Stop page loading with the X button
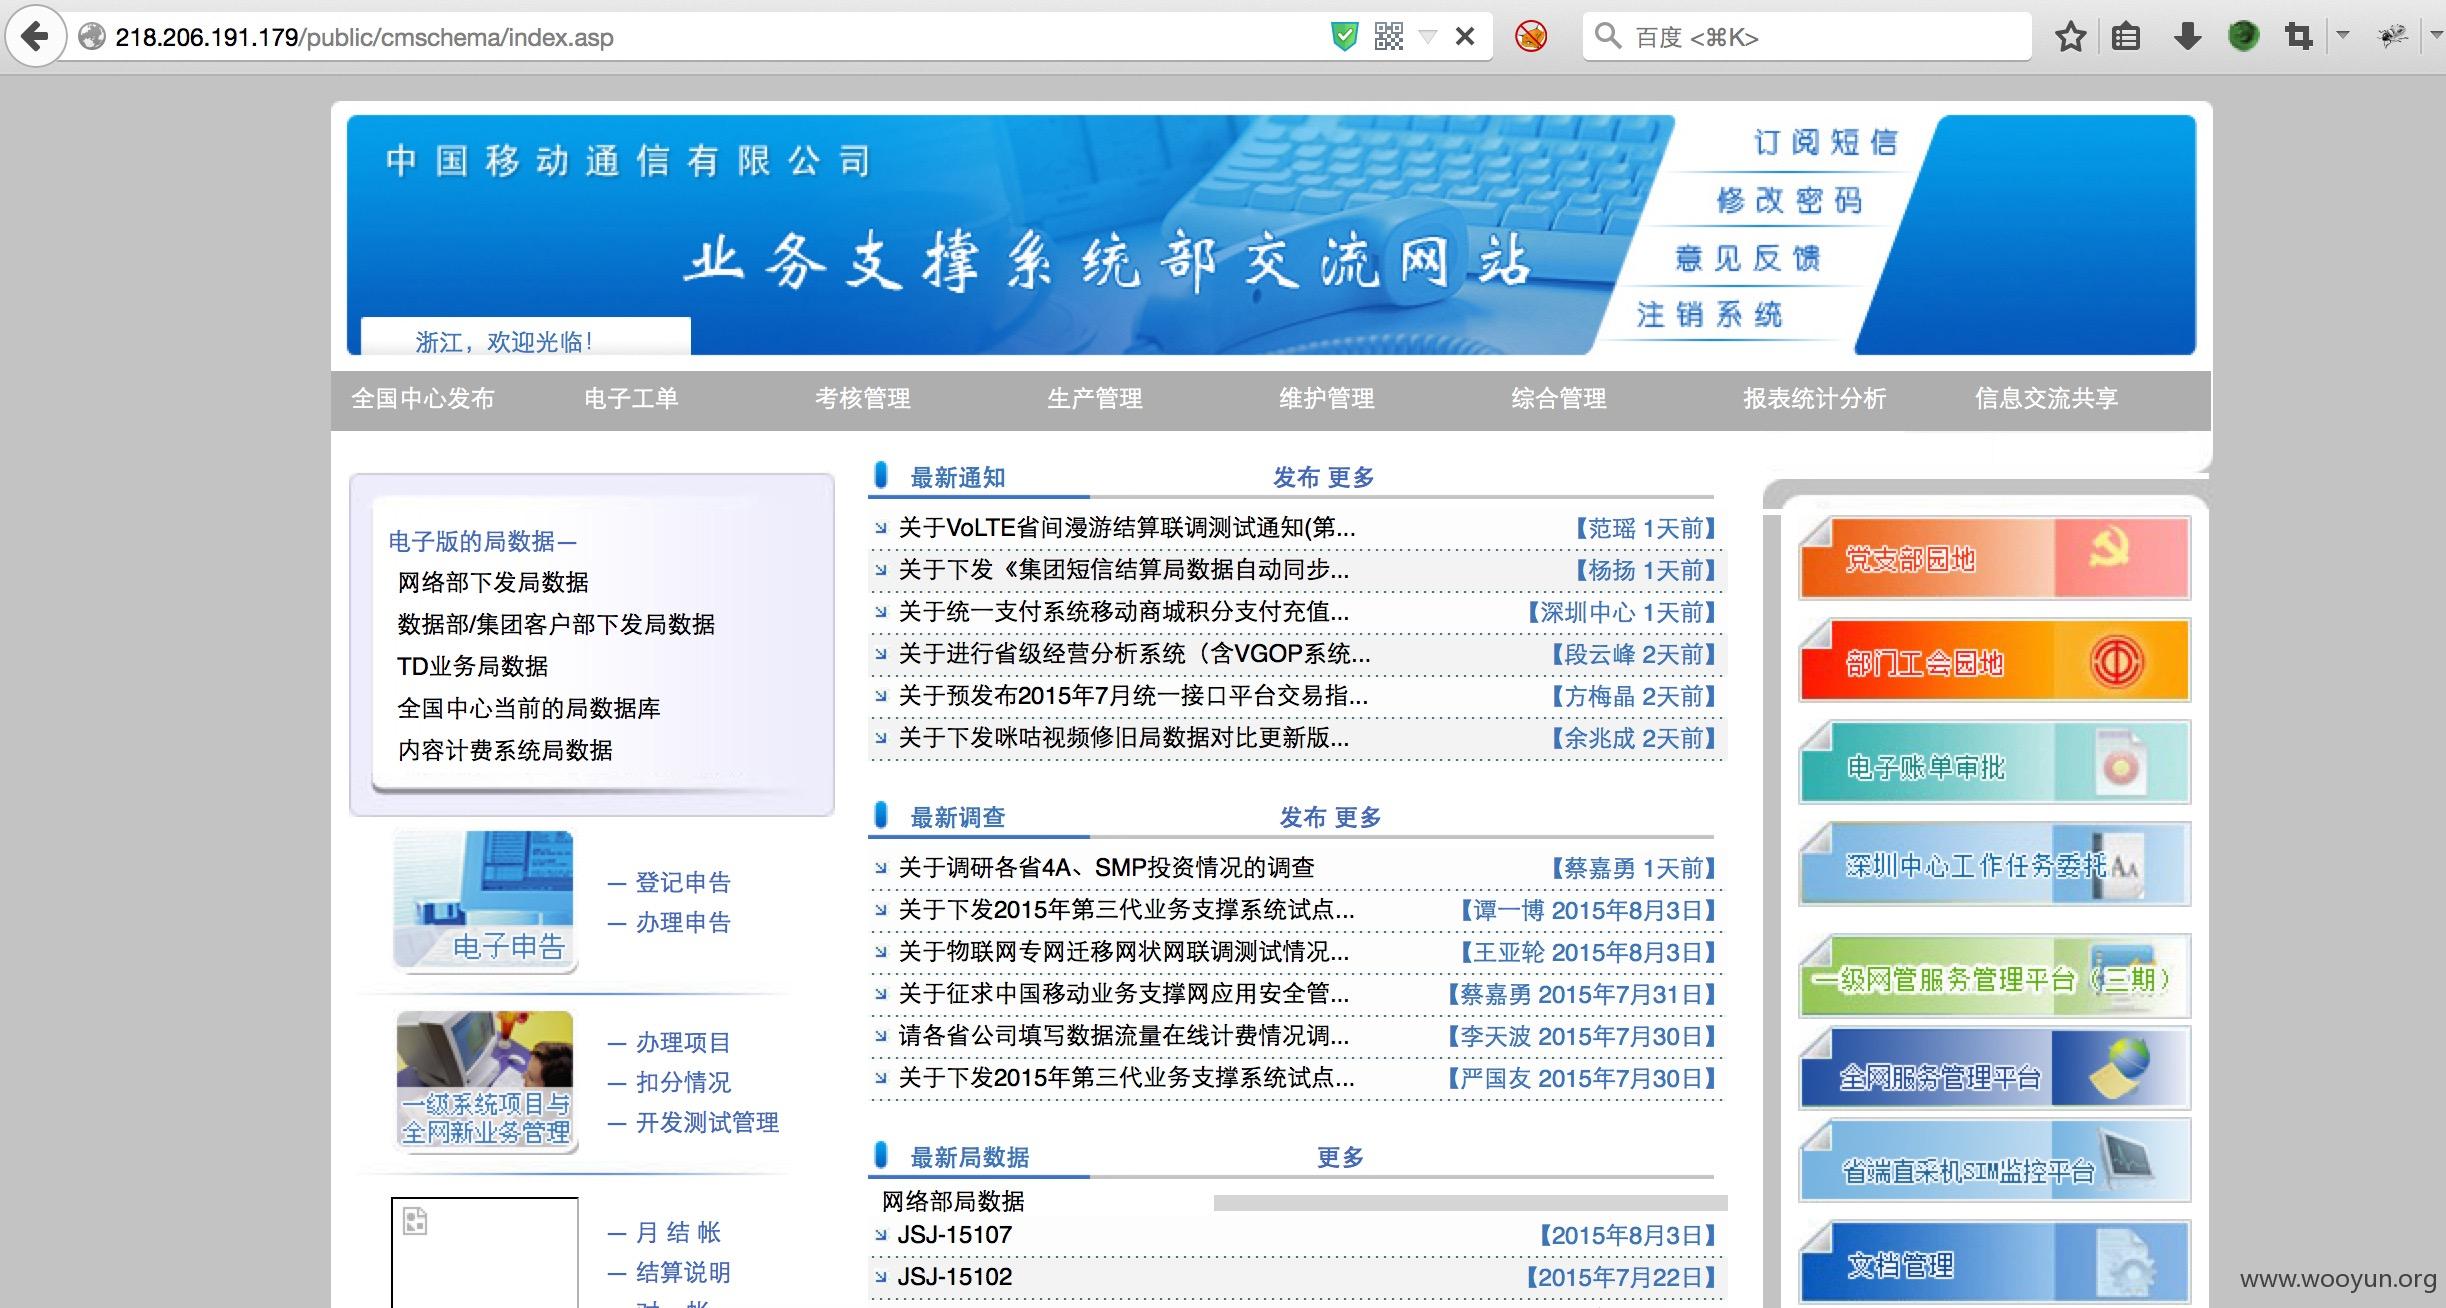 pos(1465,37)
